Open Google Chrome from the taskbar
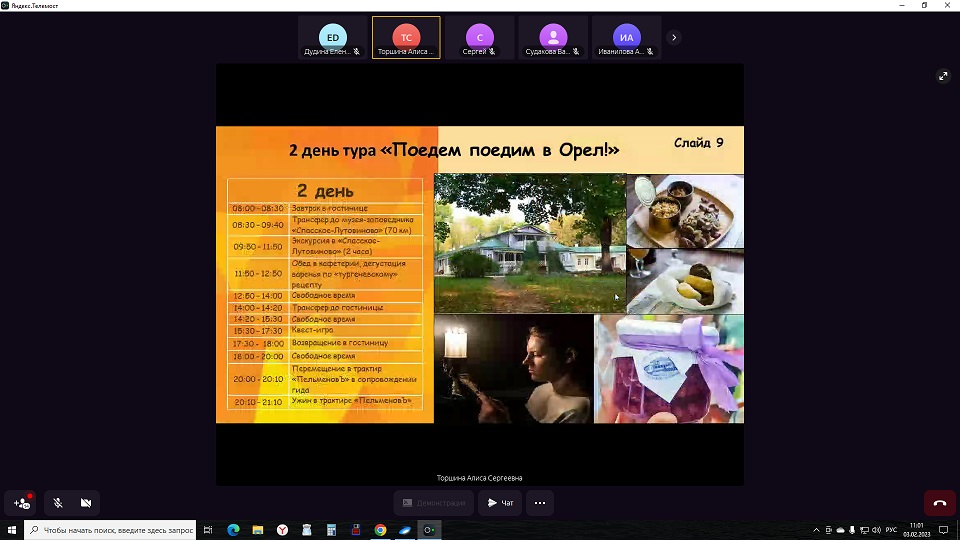The image size is (960, 540). click(380, 530)
